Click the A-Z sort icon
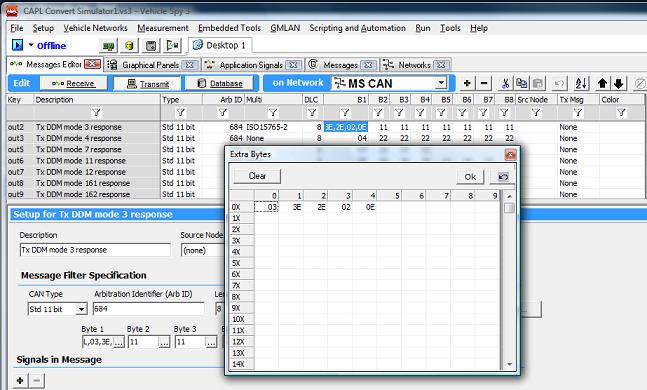The height and width of the screenshot is (390, 647). (581, 83)
